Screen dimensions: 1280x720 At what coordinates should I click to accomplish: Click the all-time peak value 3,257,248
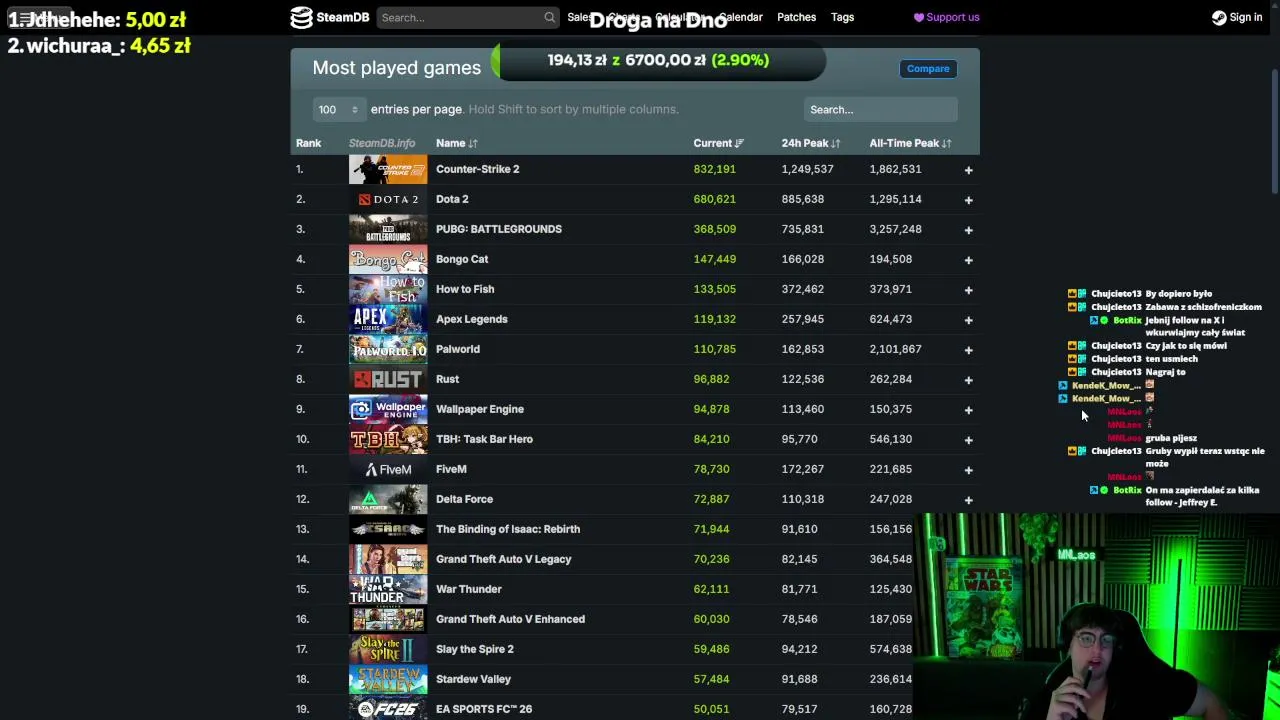895,229
